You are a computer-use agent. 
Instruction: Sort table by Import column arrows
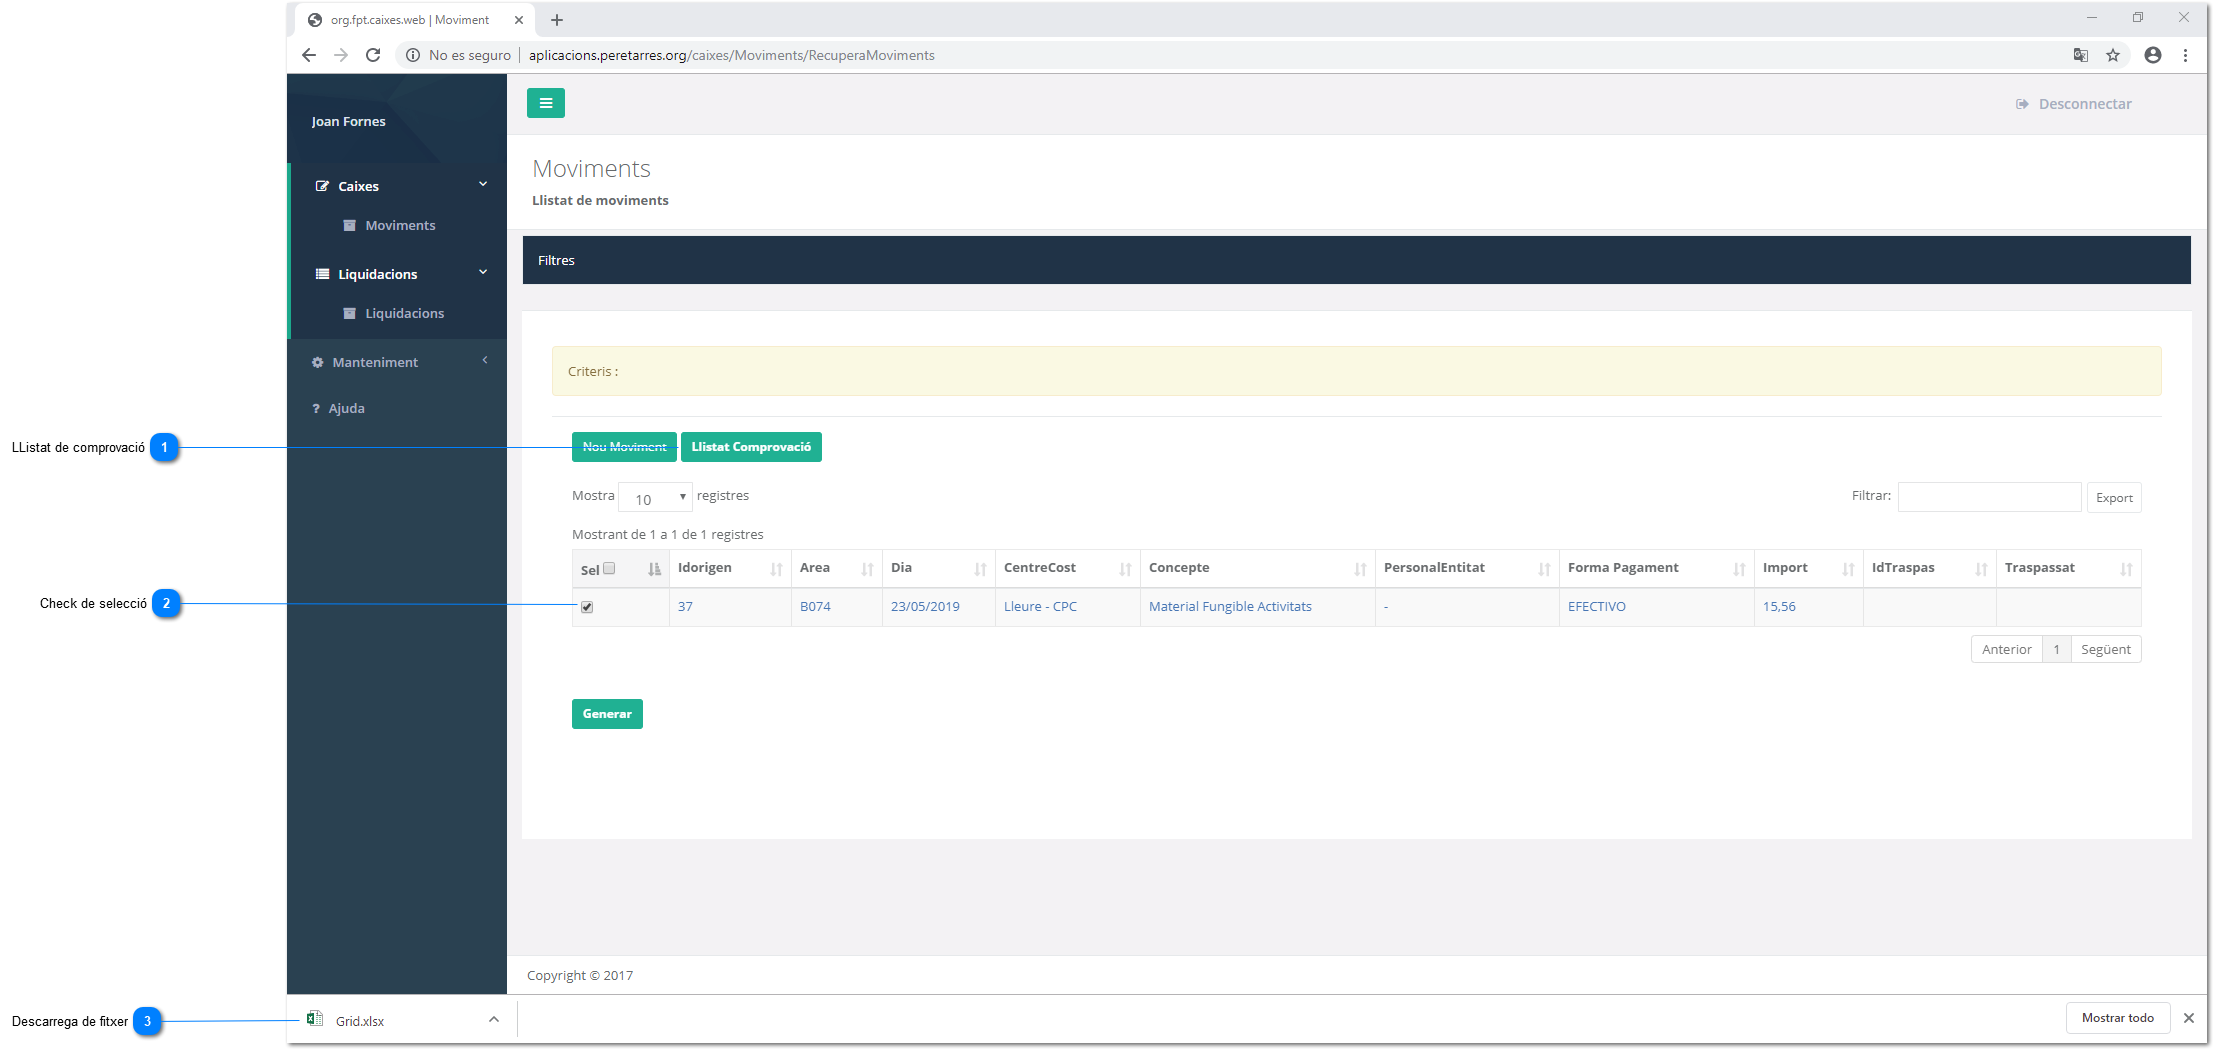[1848, 569]
